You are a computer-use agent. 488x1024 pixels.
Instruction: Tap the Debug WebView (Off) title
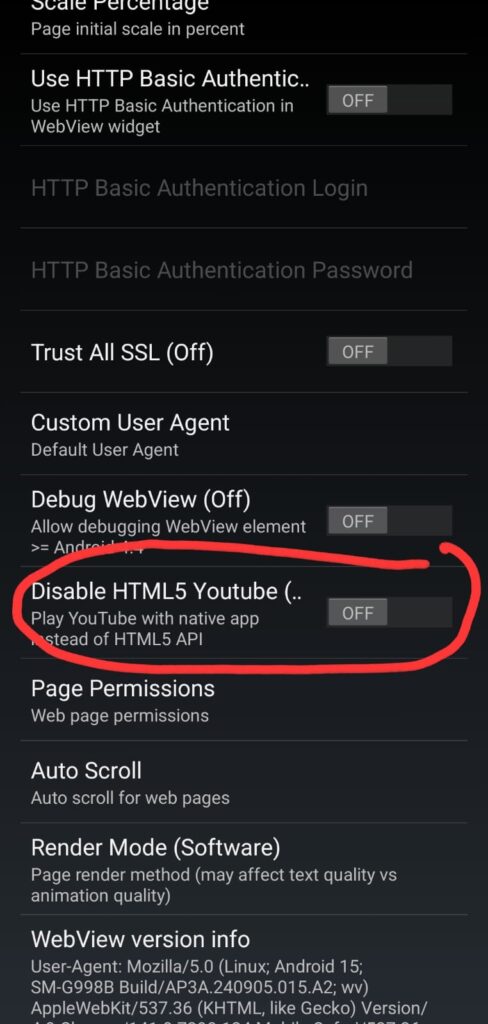[140, 500]
